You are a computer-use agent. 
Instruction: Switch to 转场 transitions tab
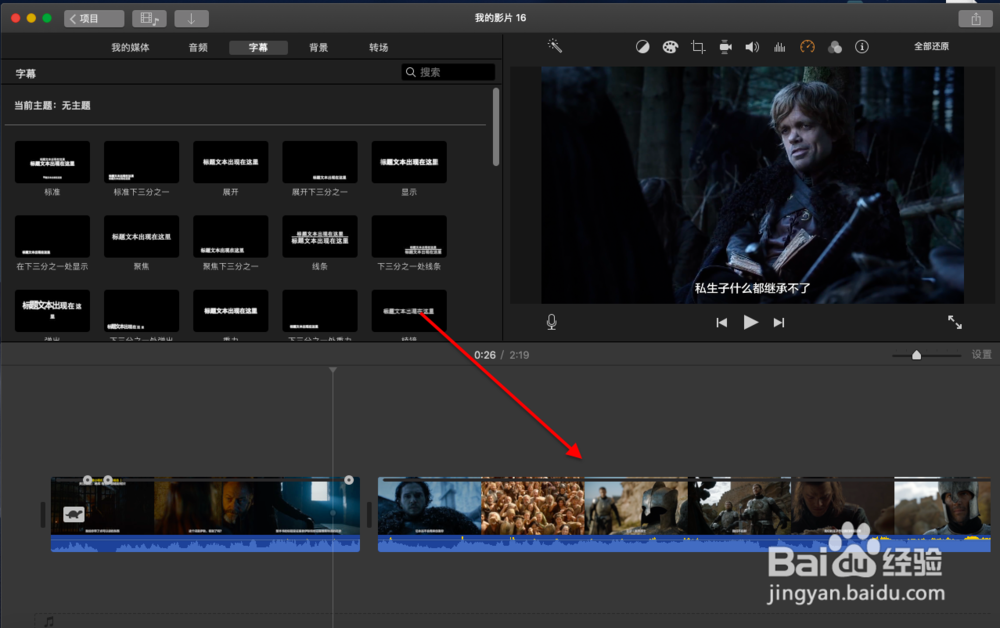(379, 47)
